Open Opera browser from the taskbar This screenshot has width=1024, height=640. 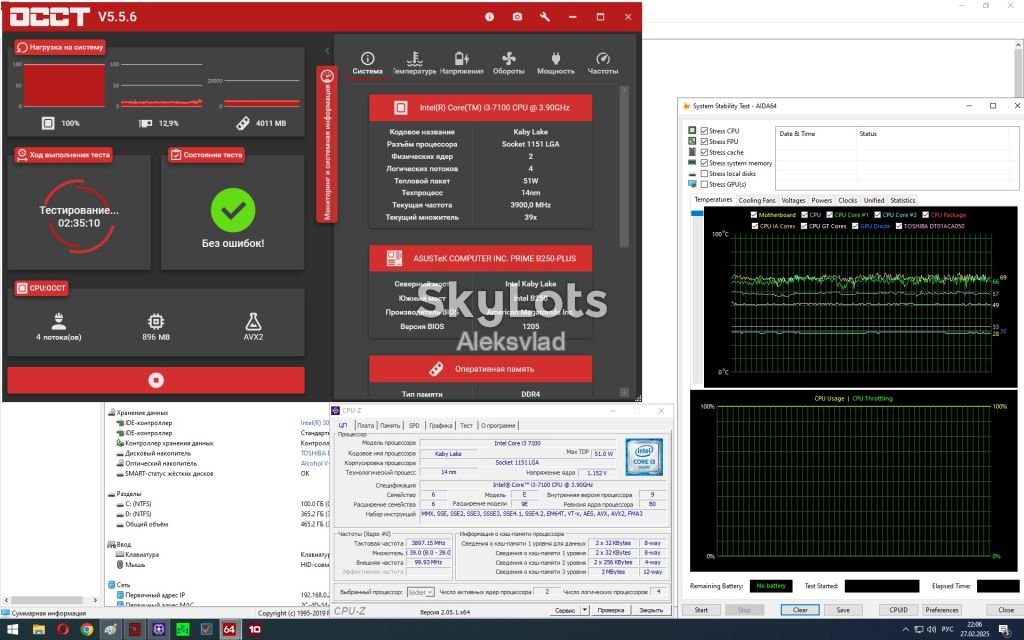(63, 630)
